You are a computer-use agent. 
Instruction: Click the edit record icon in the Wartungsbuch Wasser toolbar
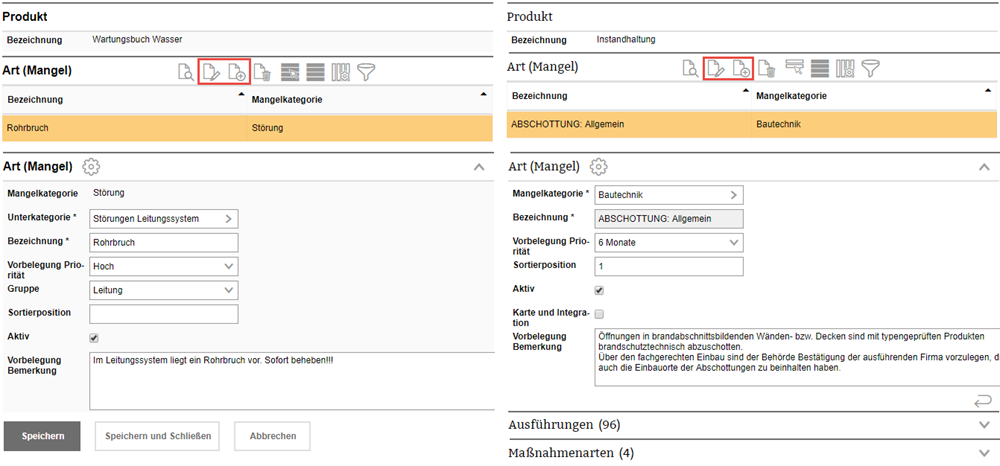click(x=211, y=72)
